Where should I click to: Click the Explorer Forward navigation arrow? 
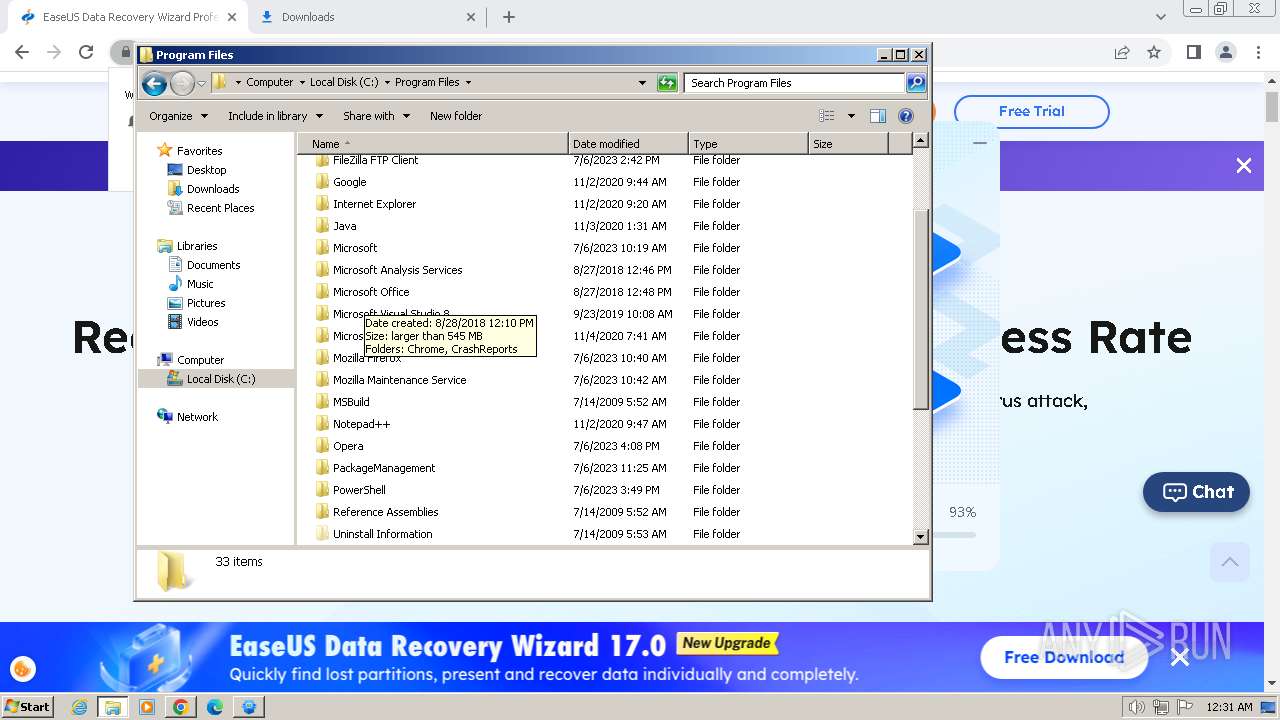[182, 83]
